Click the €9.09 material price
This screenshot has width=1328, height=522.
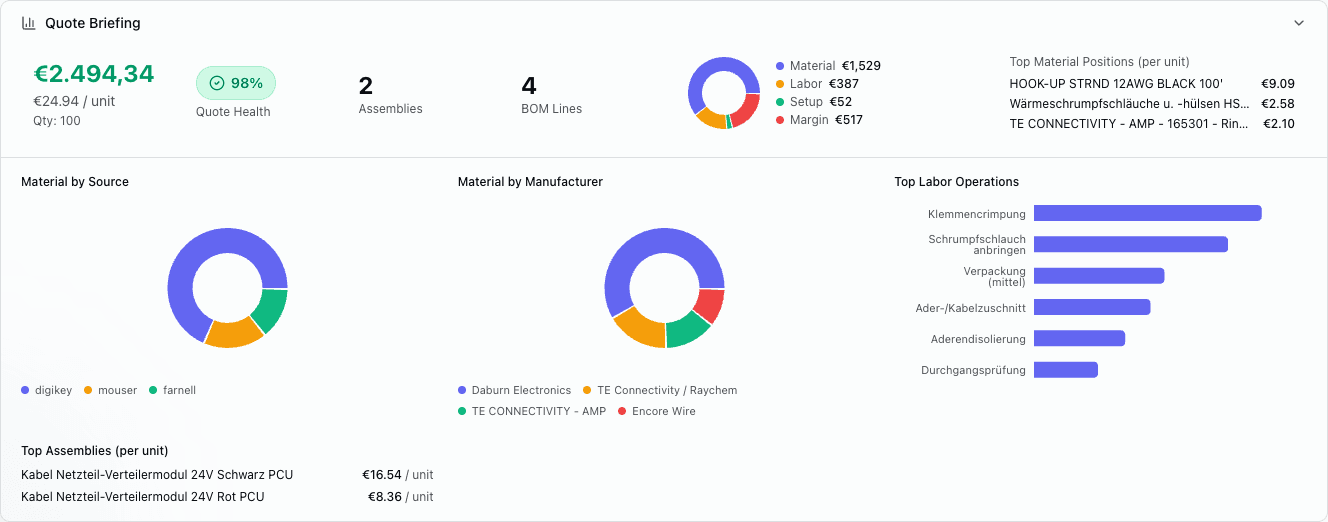1278,84
